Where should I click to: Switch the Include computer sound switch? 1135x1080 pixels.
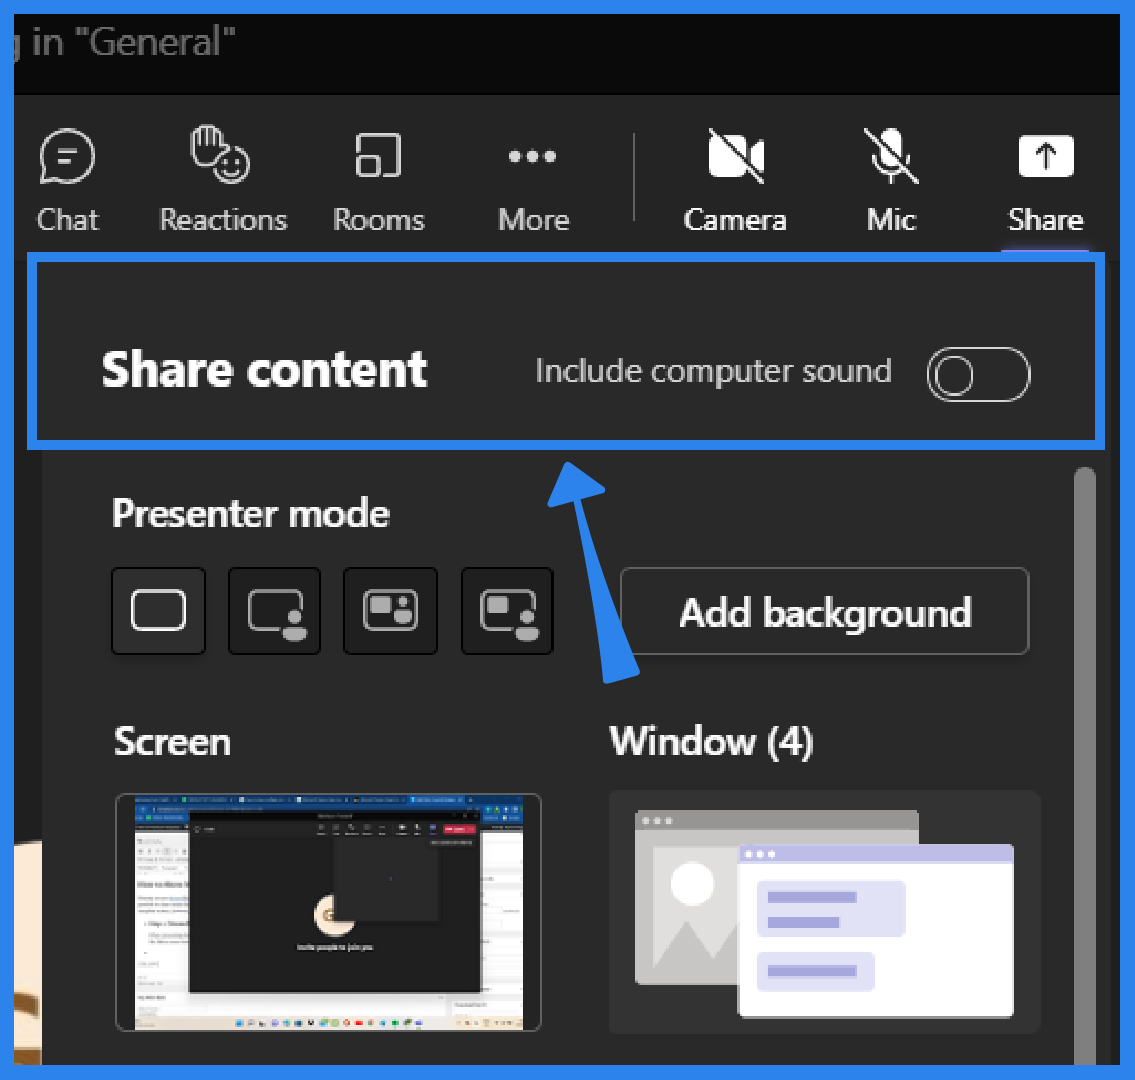pyautogui.click(x=978, y=374)
